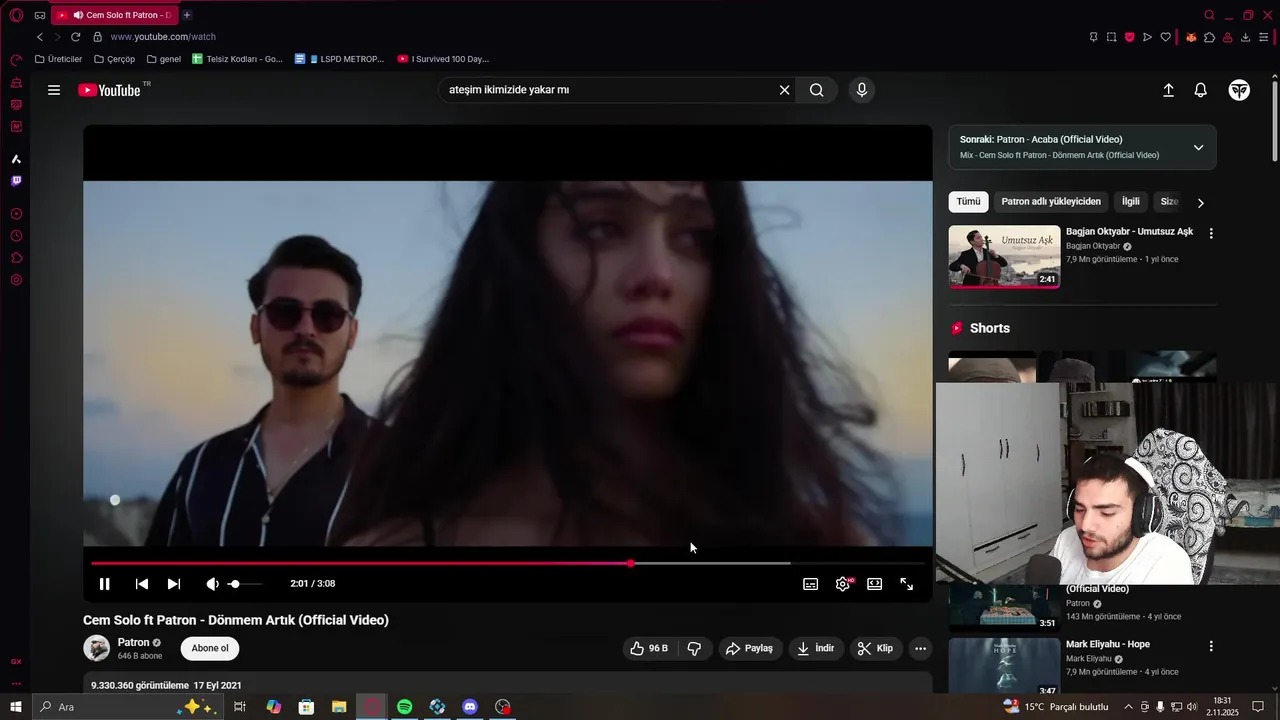Open Çerçöp bookmark folder
1280x720 pixels.
[113, 59]
